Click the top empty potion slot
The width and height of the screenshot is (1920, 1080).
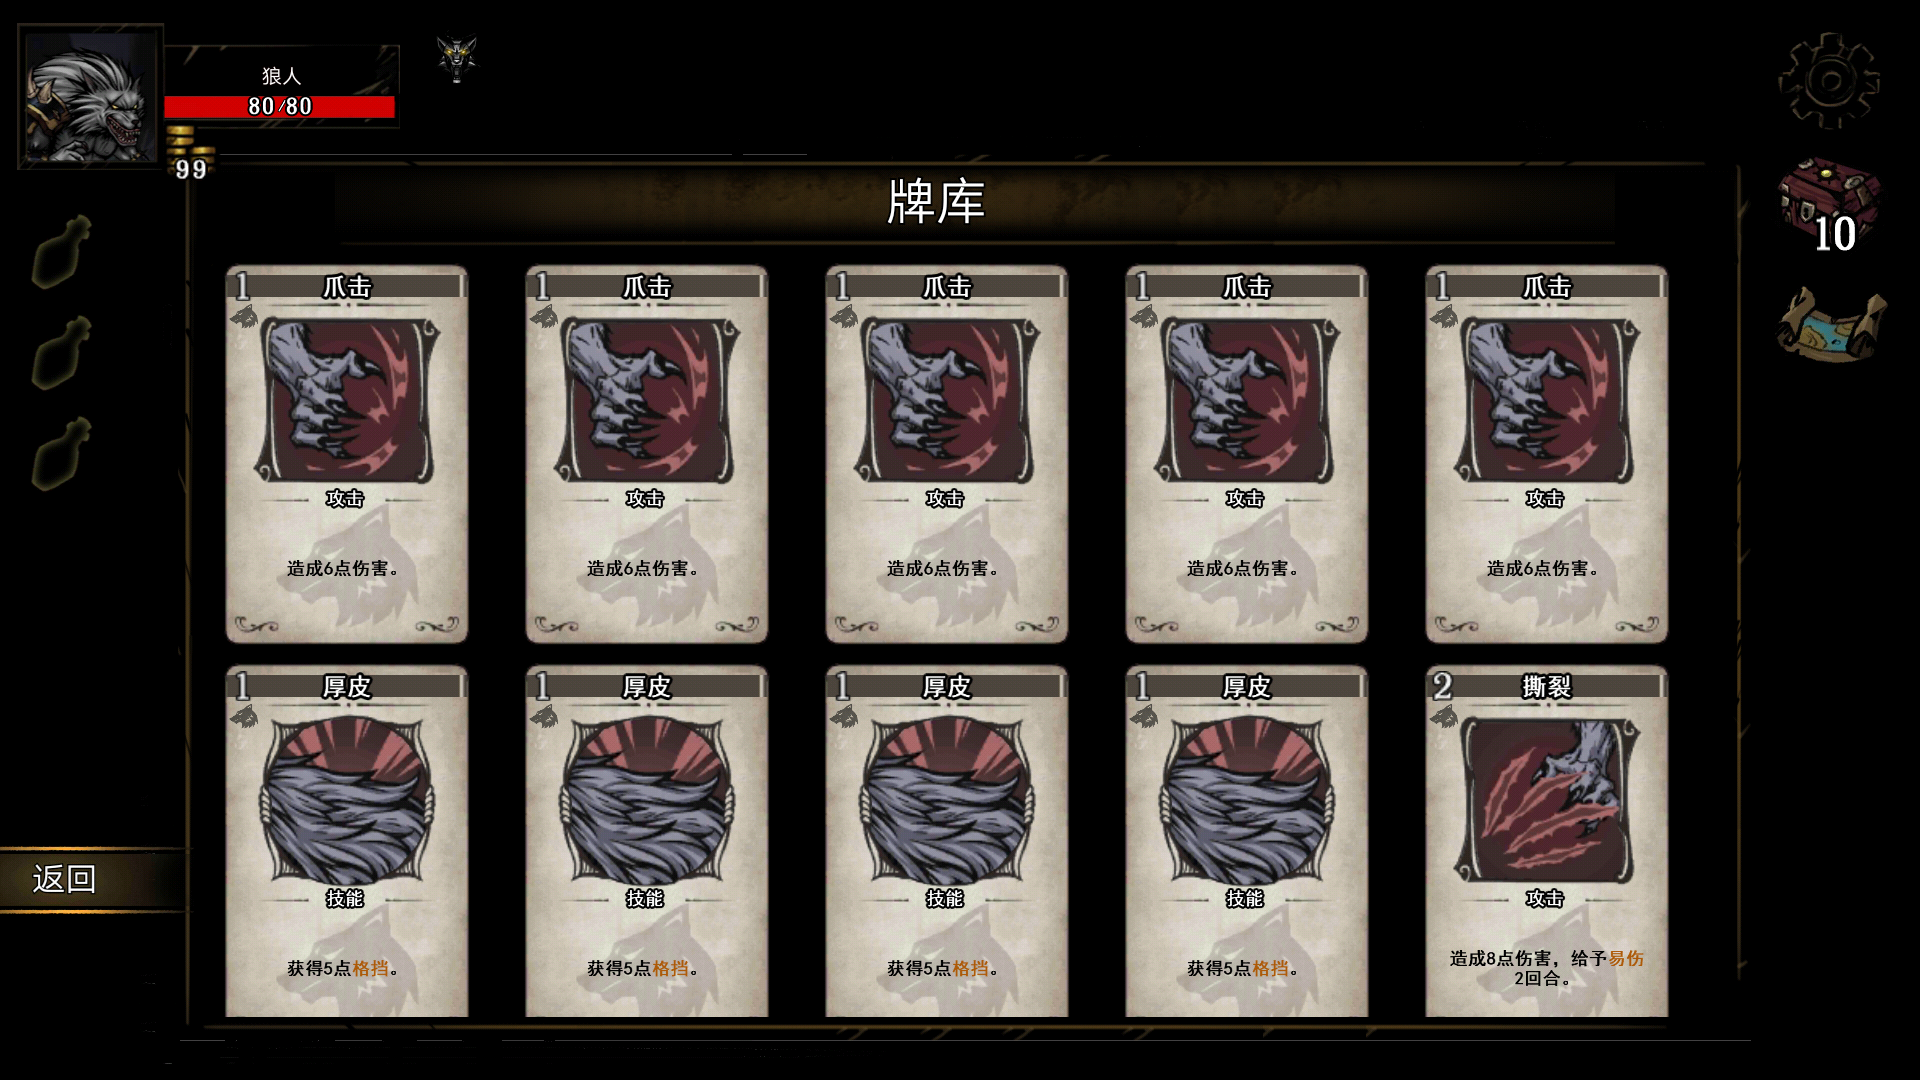pyautogui.click(x=62, y=251)
